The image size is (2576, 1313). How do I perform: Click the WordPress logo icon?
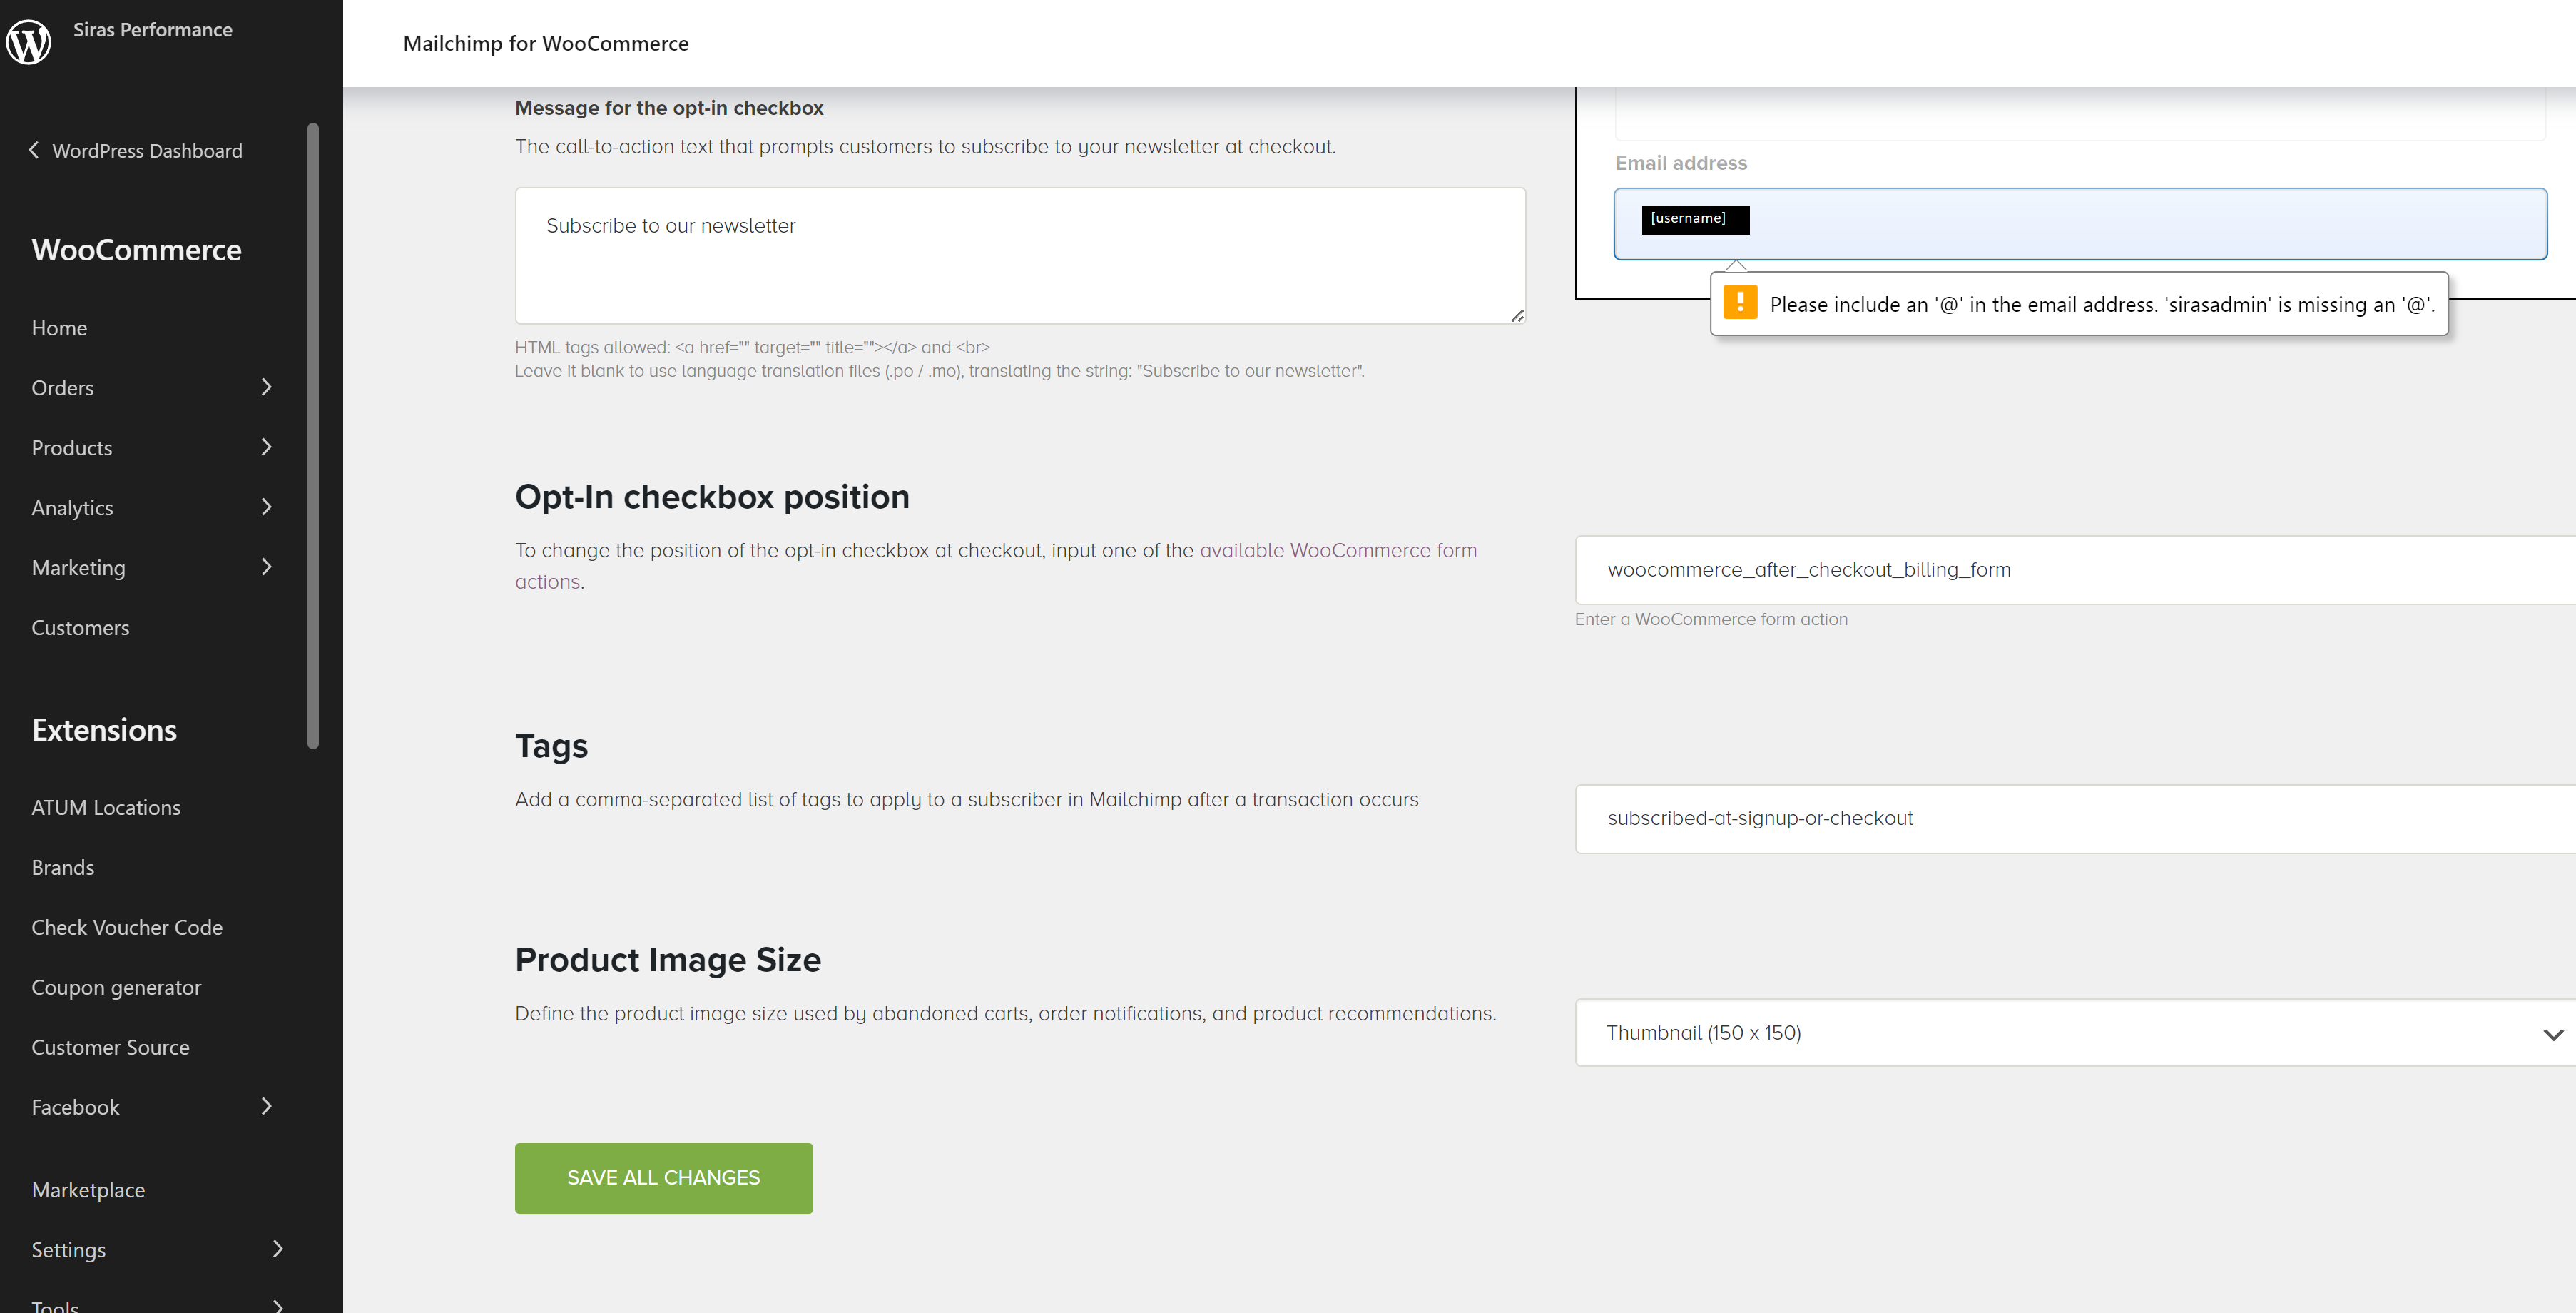point(29,42)
